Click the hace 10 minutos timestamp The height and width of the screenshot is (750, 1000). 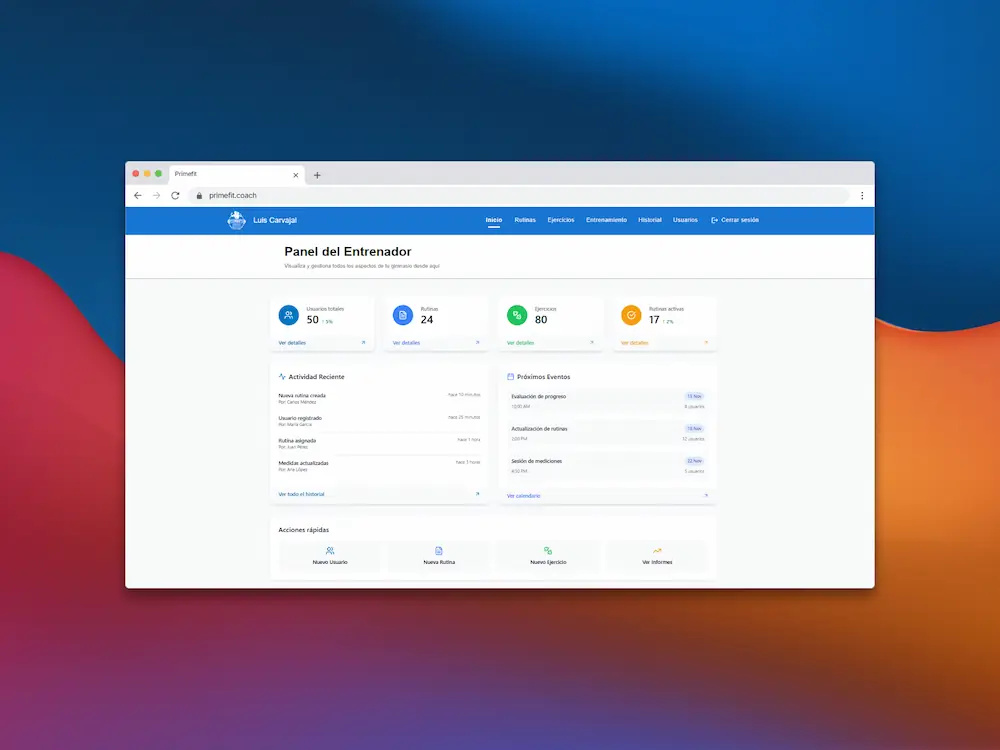coord(464,395)
